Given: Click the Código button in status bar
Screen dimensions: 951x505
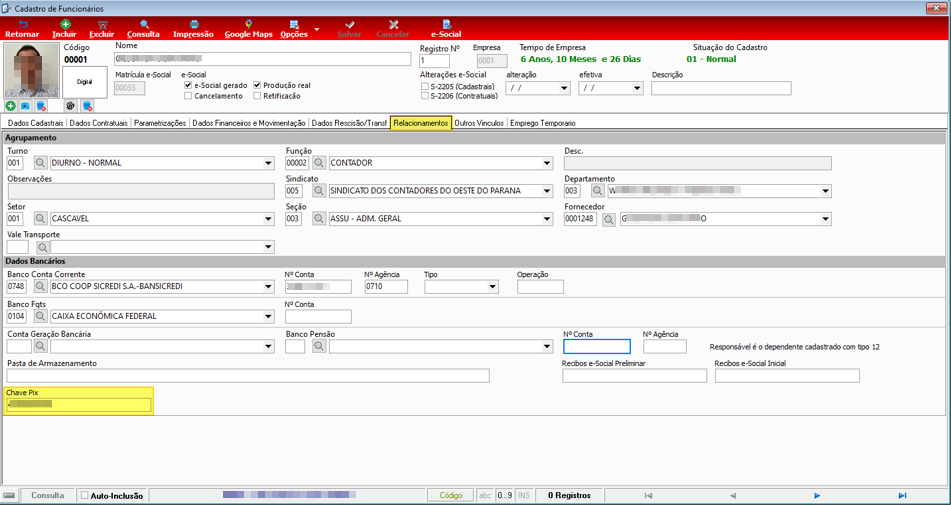Looking at the screenshot, I should coord(451,495).
